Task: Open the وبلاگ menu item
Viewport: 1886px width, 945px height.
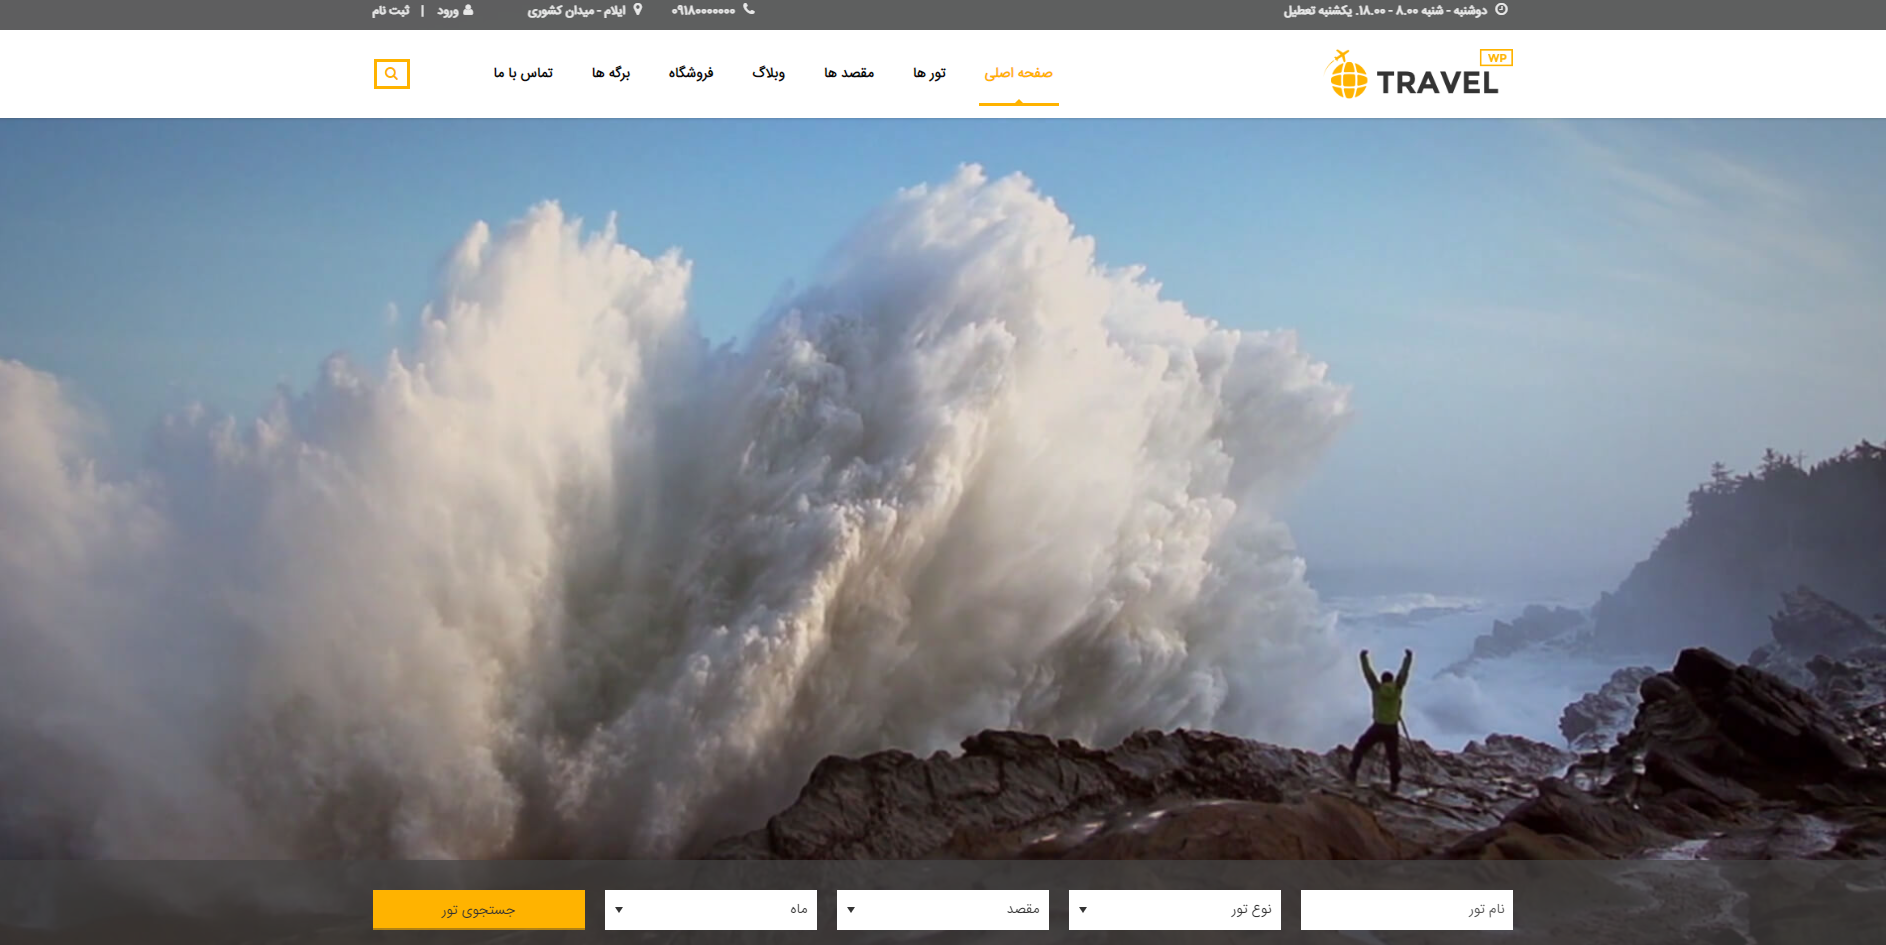Action: [x=768, y=73]
